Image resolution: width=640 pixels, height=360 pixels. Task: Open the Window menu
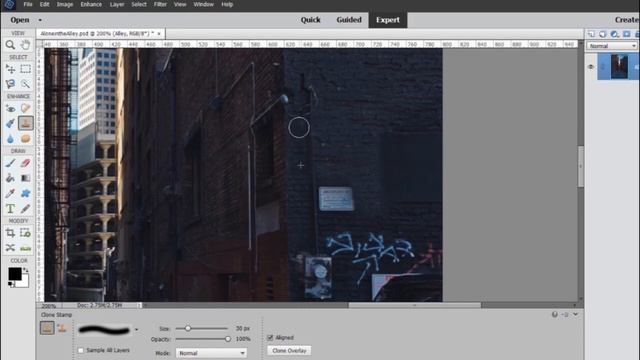point(203,4)
